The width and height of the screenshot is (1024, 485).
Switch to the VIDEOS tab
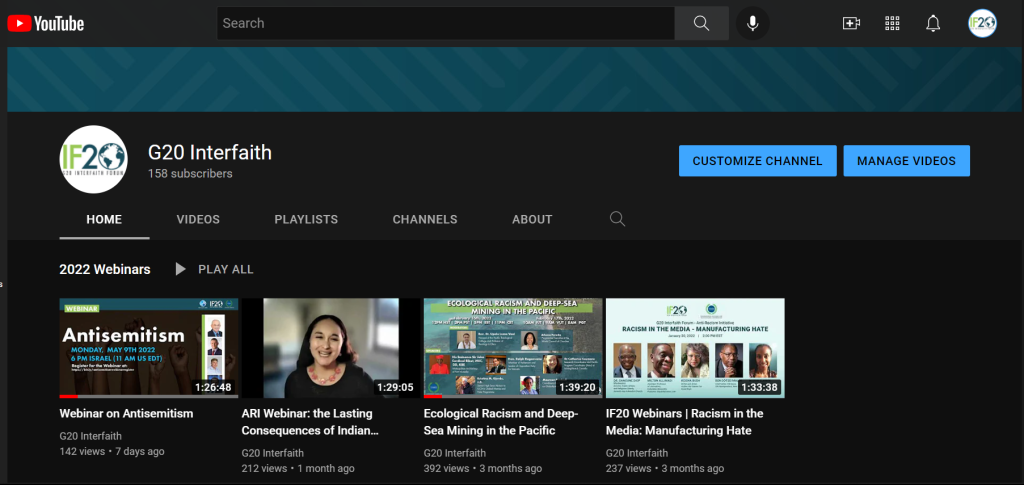click(x=198, y=220)
